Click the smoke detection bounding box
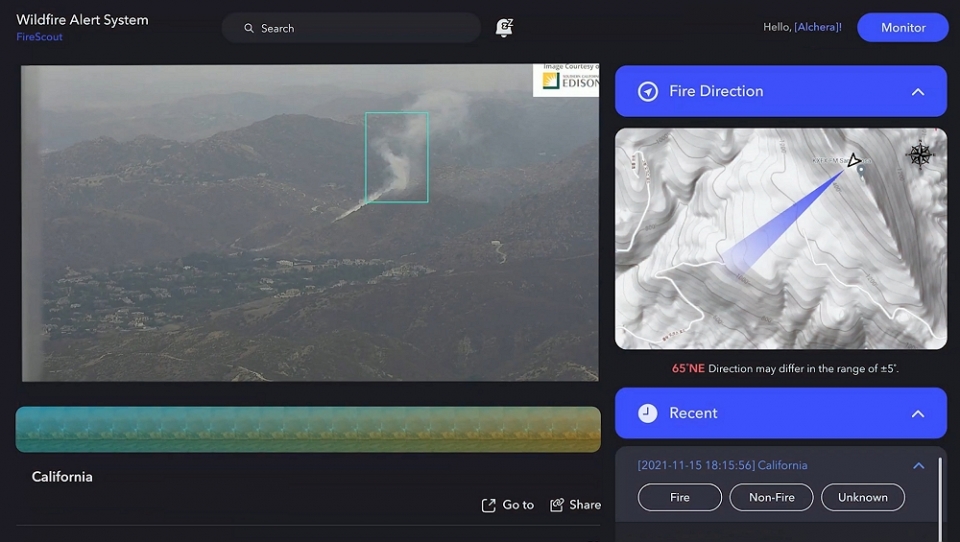This screenshot has width=960, height=542. (396, 157)
